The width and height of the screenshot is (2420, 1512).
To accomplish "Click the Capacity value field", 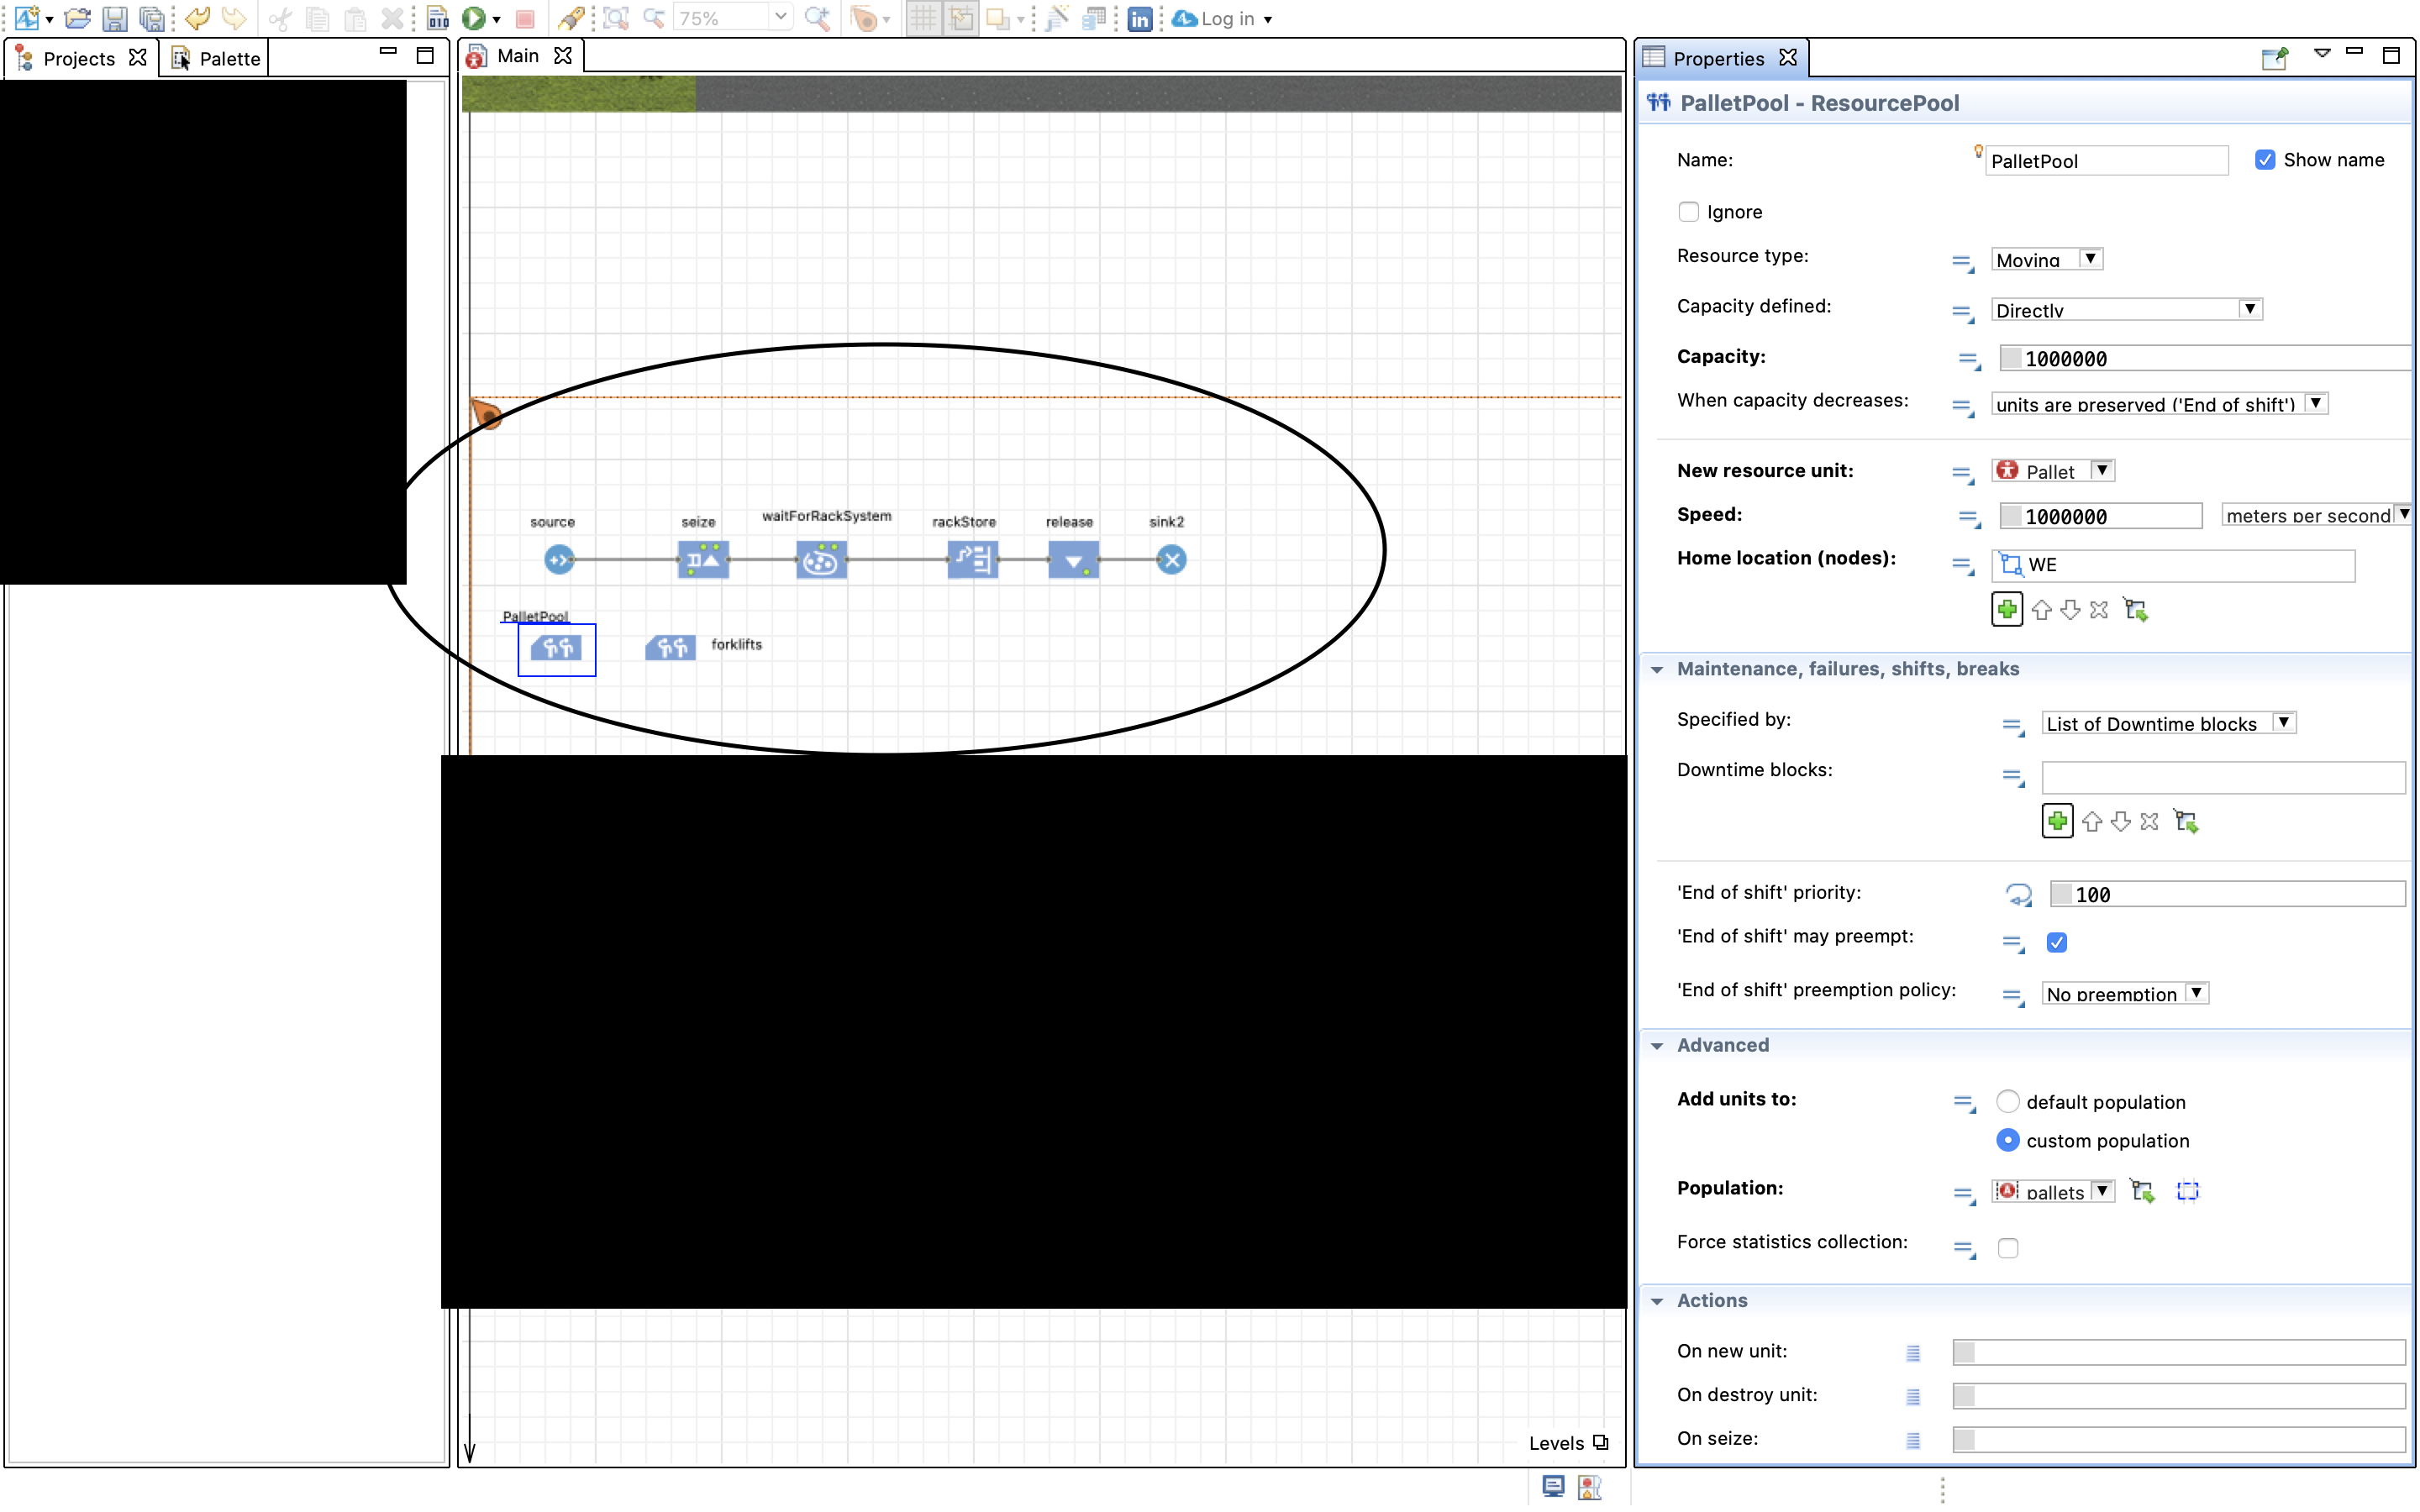I will click(x=2200, y=358).
